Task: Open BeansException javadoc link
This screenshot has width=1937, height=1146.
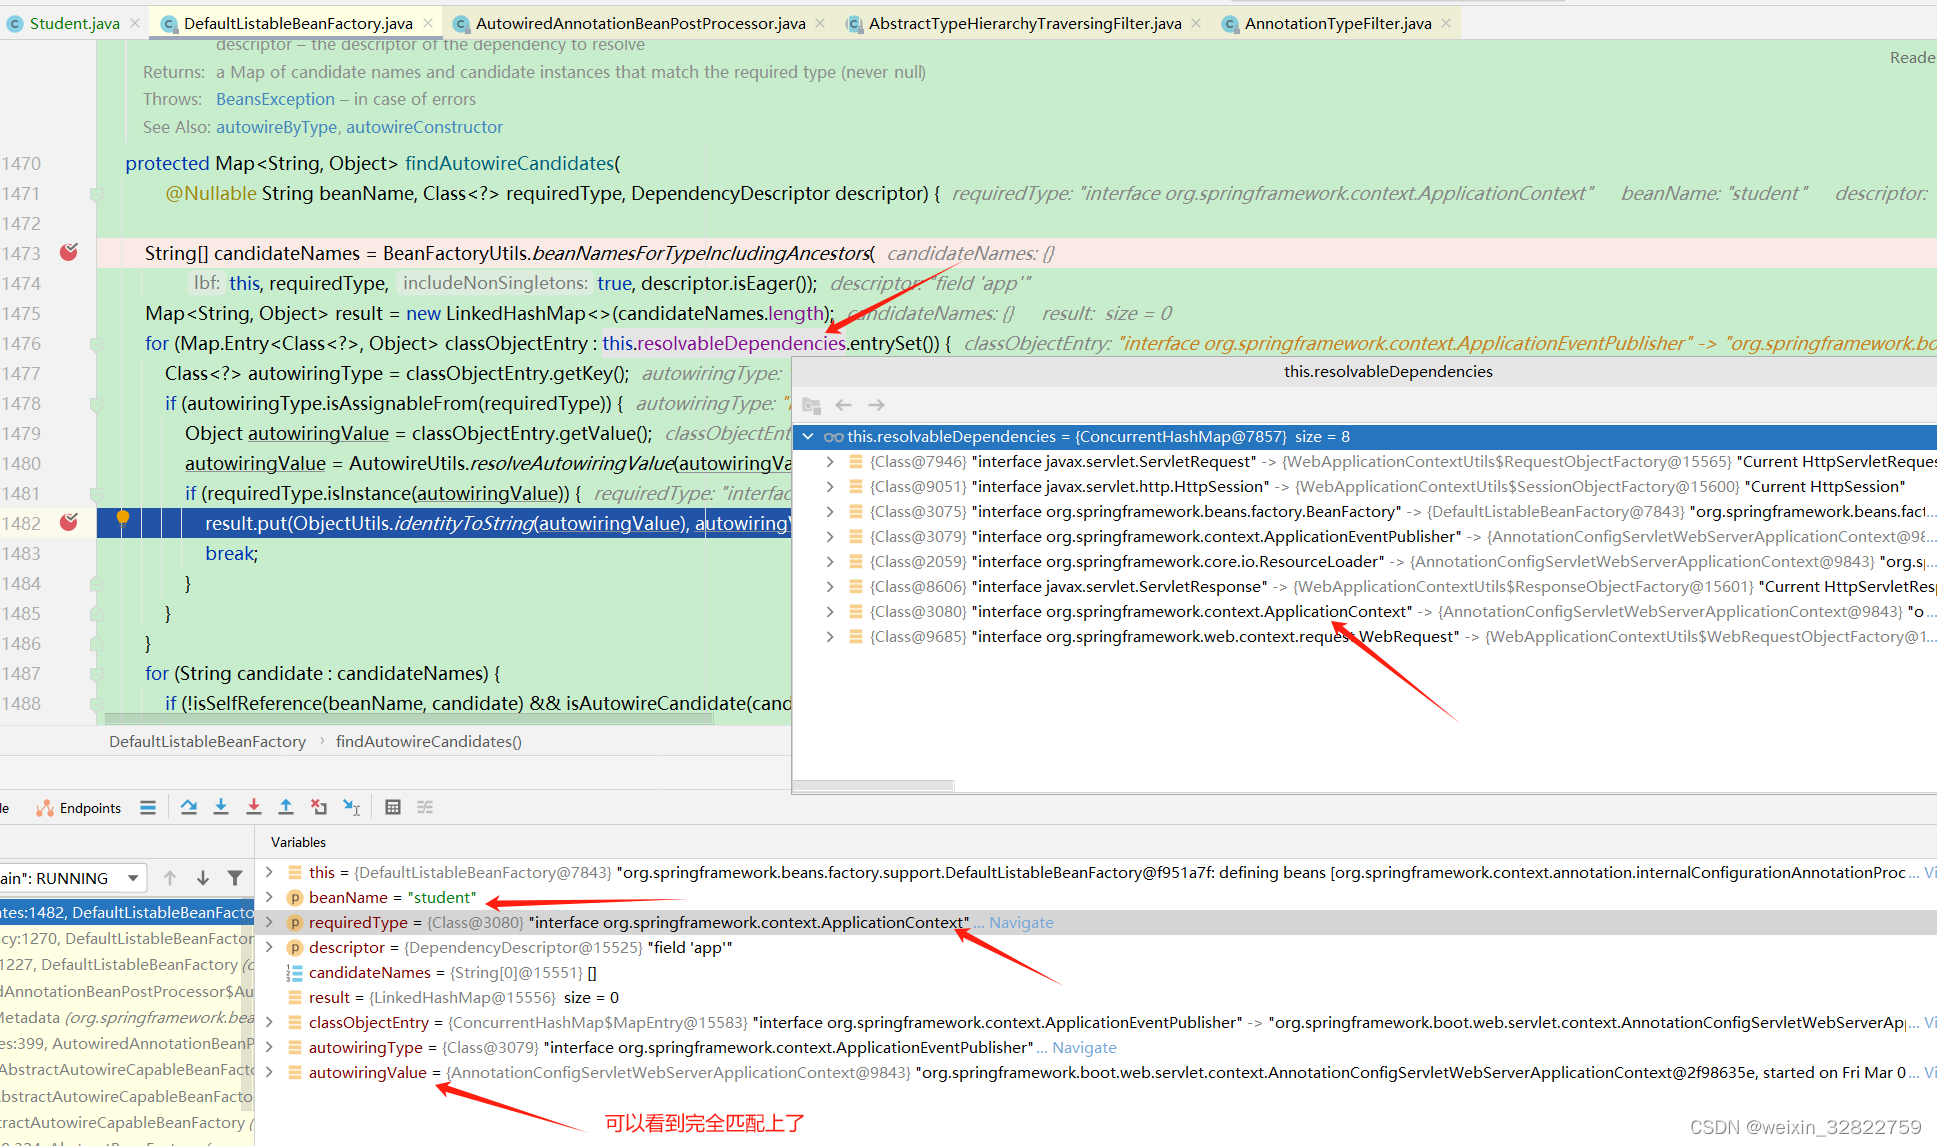Action: [275, 99]
